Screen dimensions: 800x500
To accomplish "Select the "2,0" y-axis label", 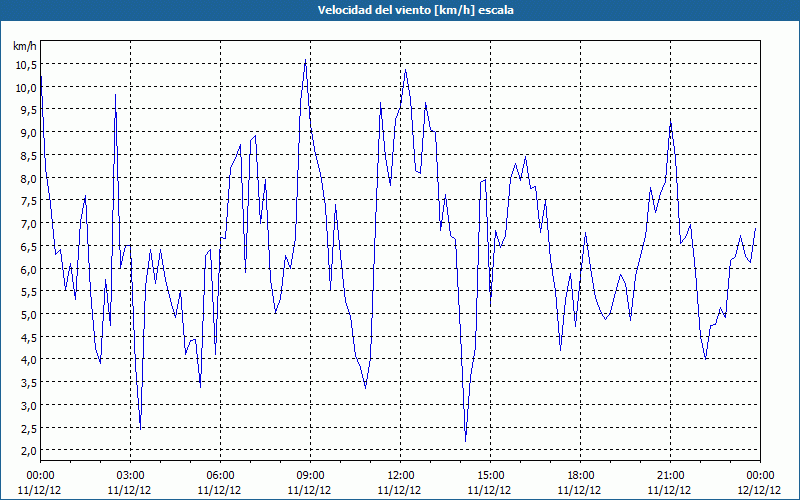I will [x=28, y=451].
